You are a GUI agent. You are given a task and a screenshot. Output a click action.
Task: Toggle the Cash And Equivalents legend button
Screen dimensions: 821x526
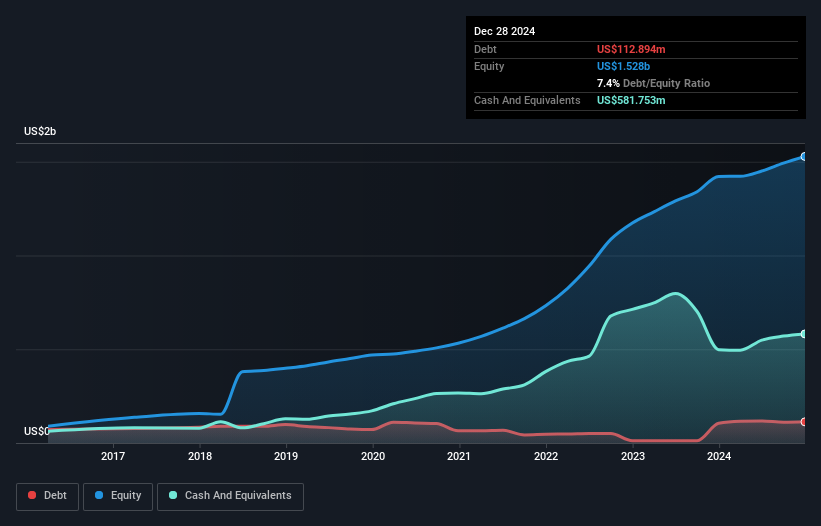pyautogui.click(x=230, y=496)
